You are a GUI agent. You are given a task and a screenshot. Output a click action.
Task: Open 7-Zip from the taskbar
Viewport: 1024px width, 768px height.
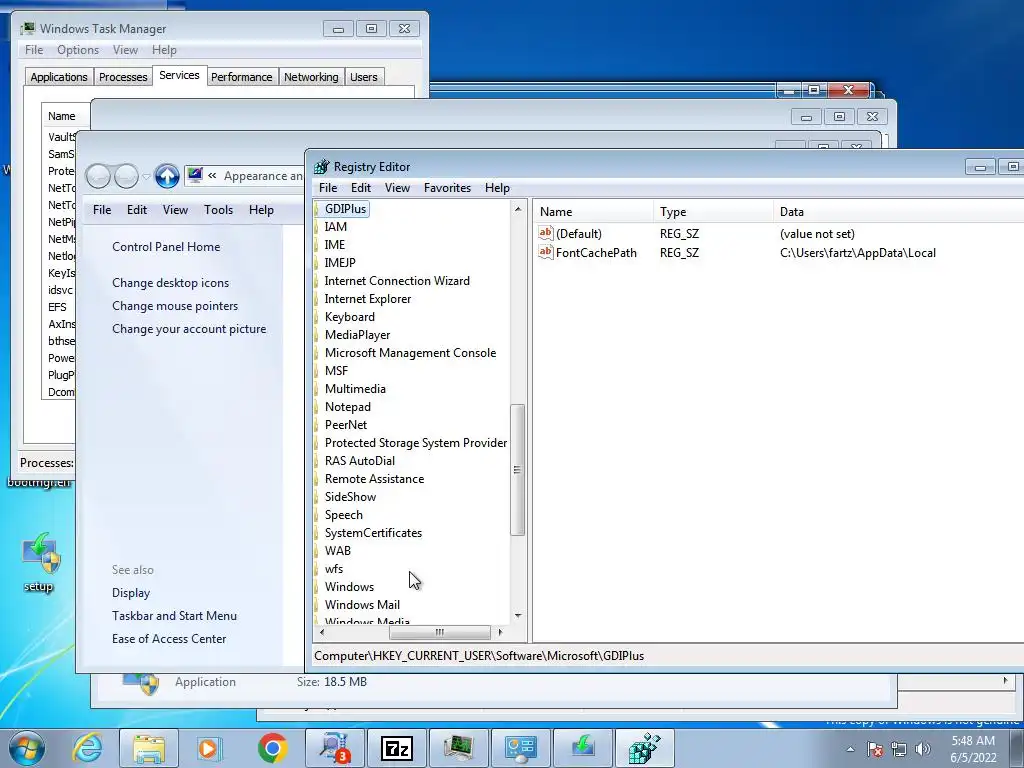coord(397,748)
